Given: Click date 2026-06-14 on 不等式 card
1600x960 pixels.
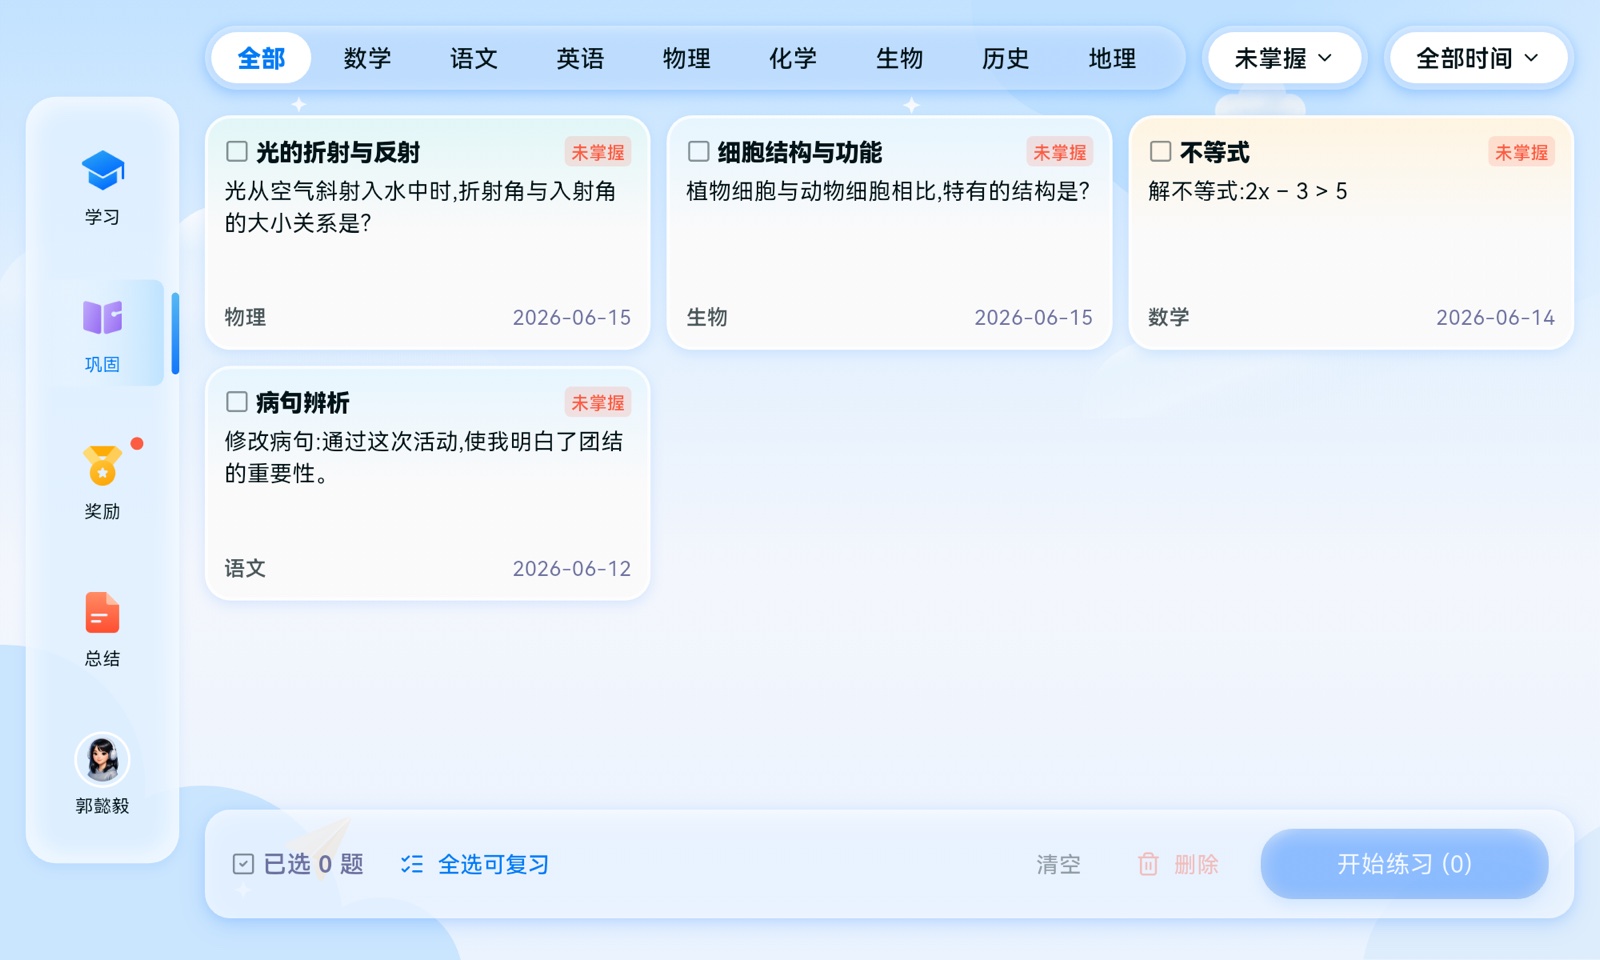Looking at the screenshot, I should pyautogui.click(x=1495, y=317).
